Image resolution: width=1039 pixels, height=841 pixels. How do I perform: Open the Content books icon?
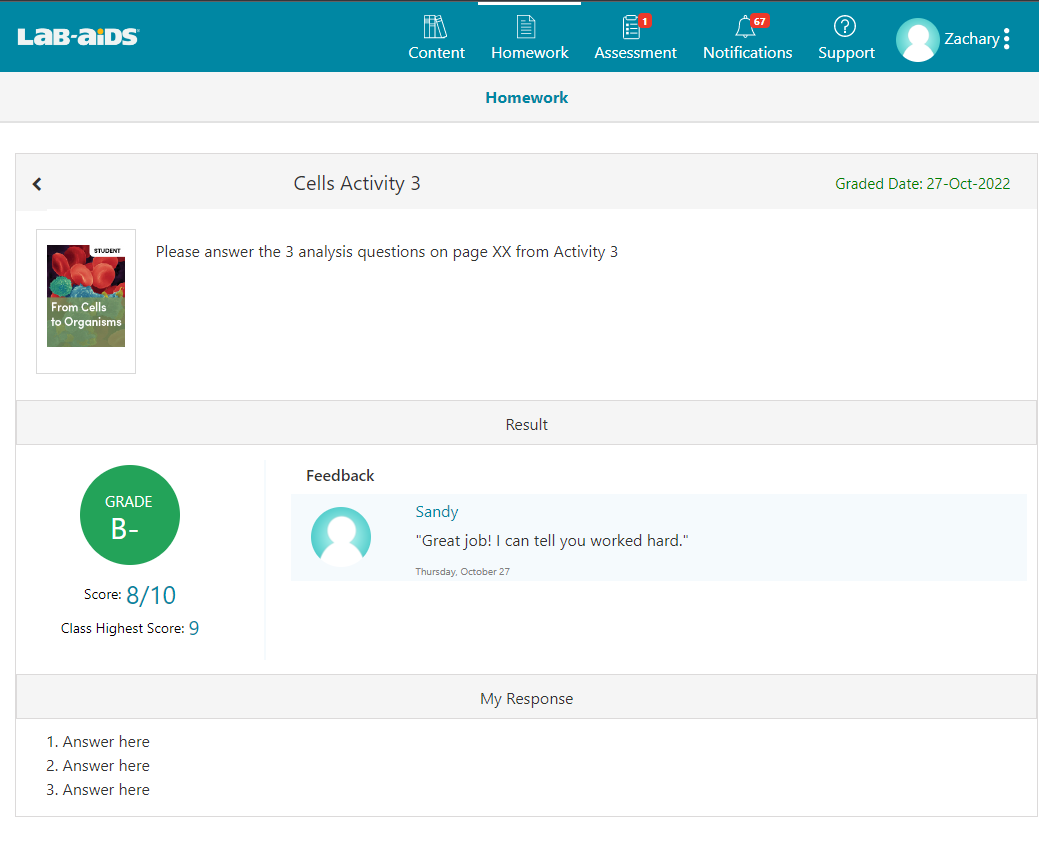[x=435, y=27]
